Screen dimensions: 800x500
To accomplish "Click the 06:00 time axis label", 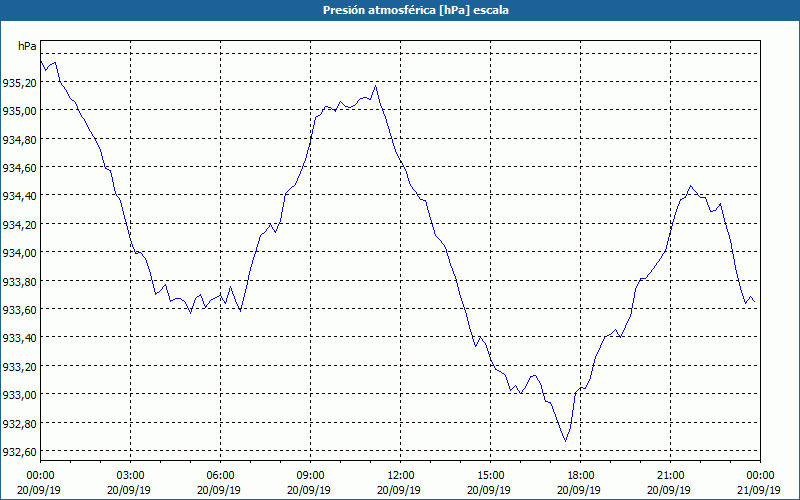I will 220,476.
